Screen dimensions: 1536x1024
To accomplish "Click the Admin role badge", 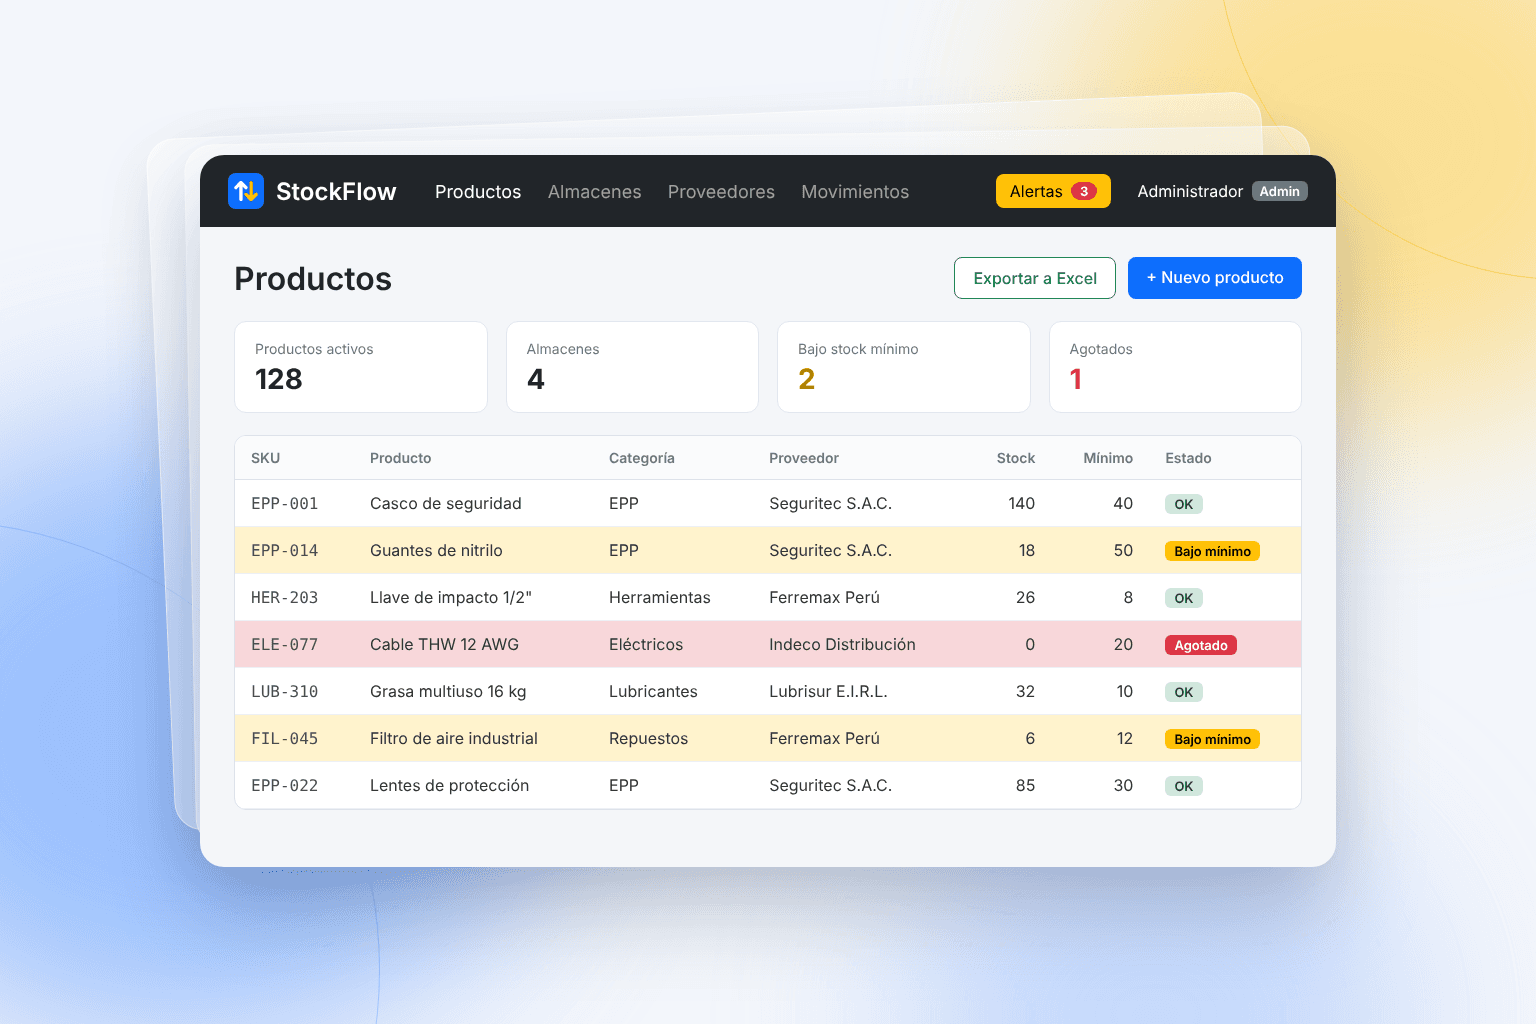I will (1279, 191).
